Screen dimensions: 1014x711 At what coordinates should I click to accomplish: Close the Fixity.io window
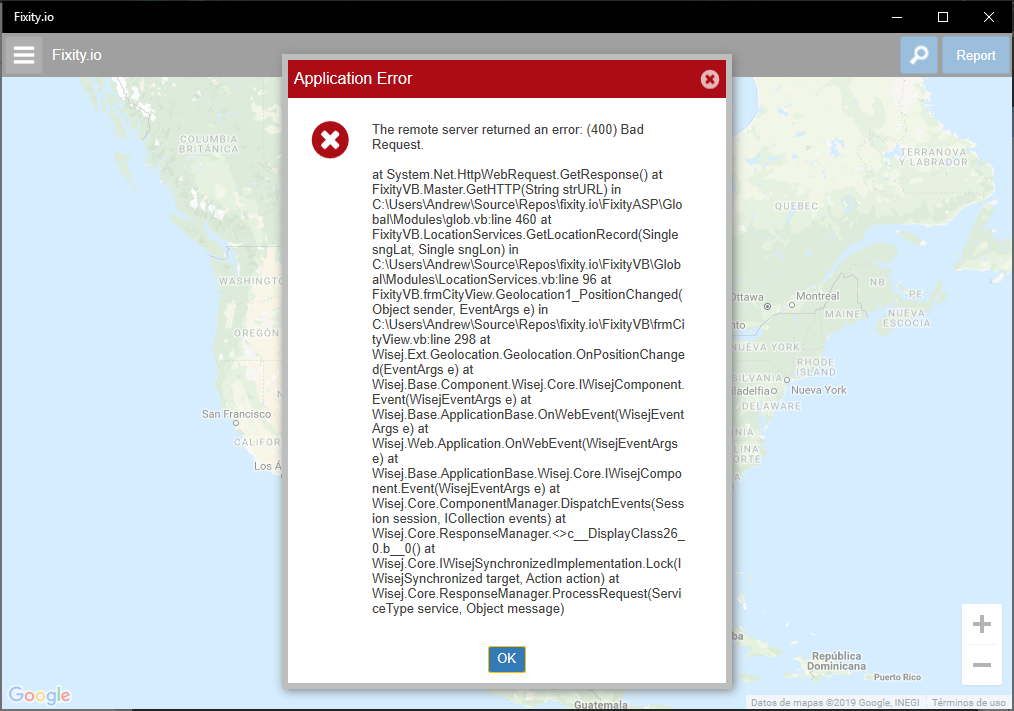pyautogui.click(x=989, y=17)
